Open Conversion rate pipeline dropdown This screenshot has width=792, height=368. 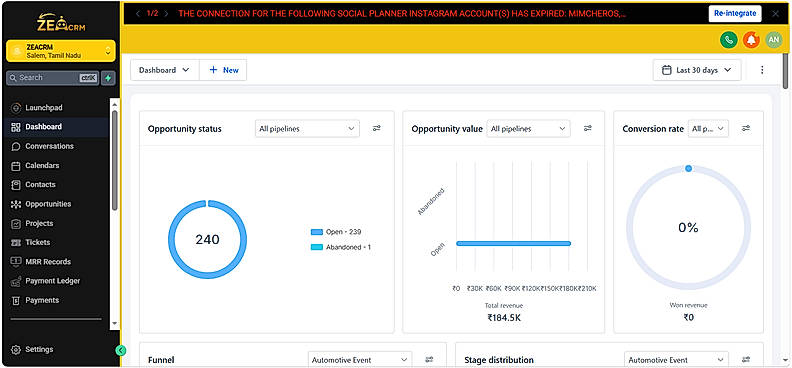click(x=708, y=129)
